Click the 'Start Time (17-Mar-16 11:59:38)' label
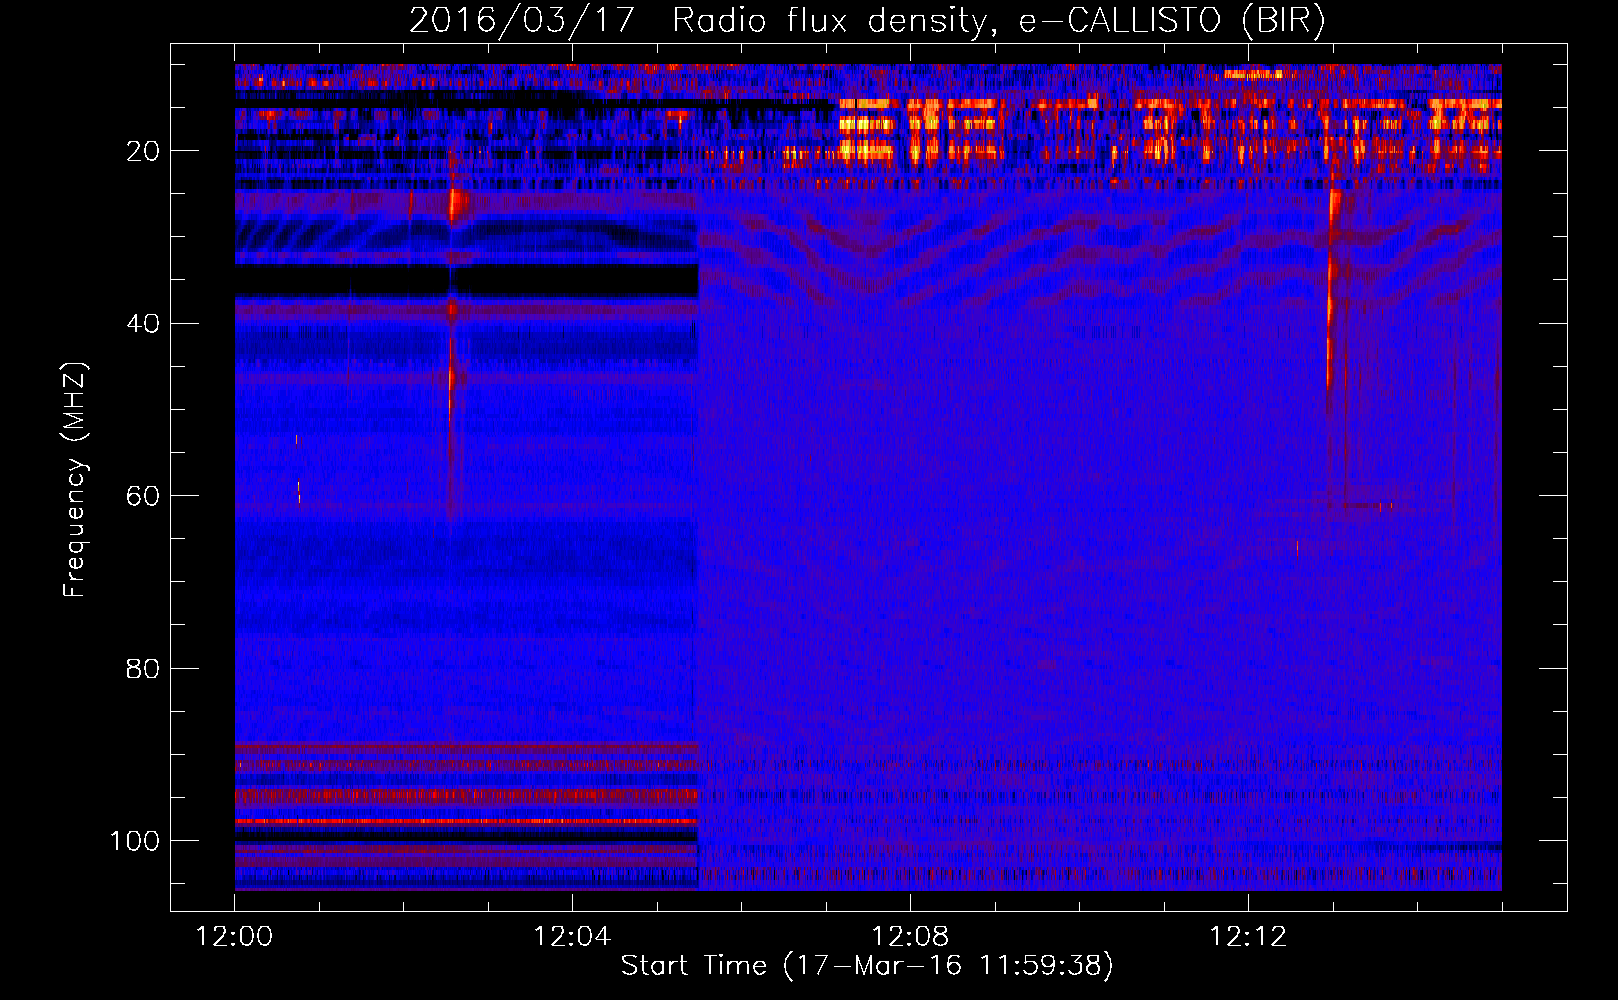Image resolution: width=1618 pixels, height=1000 pixels. click(867, 966)
